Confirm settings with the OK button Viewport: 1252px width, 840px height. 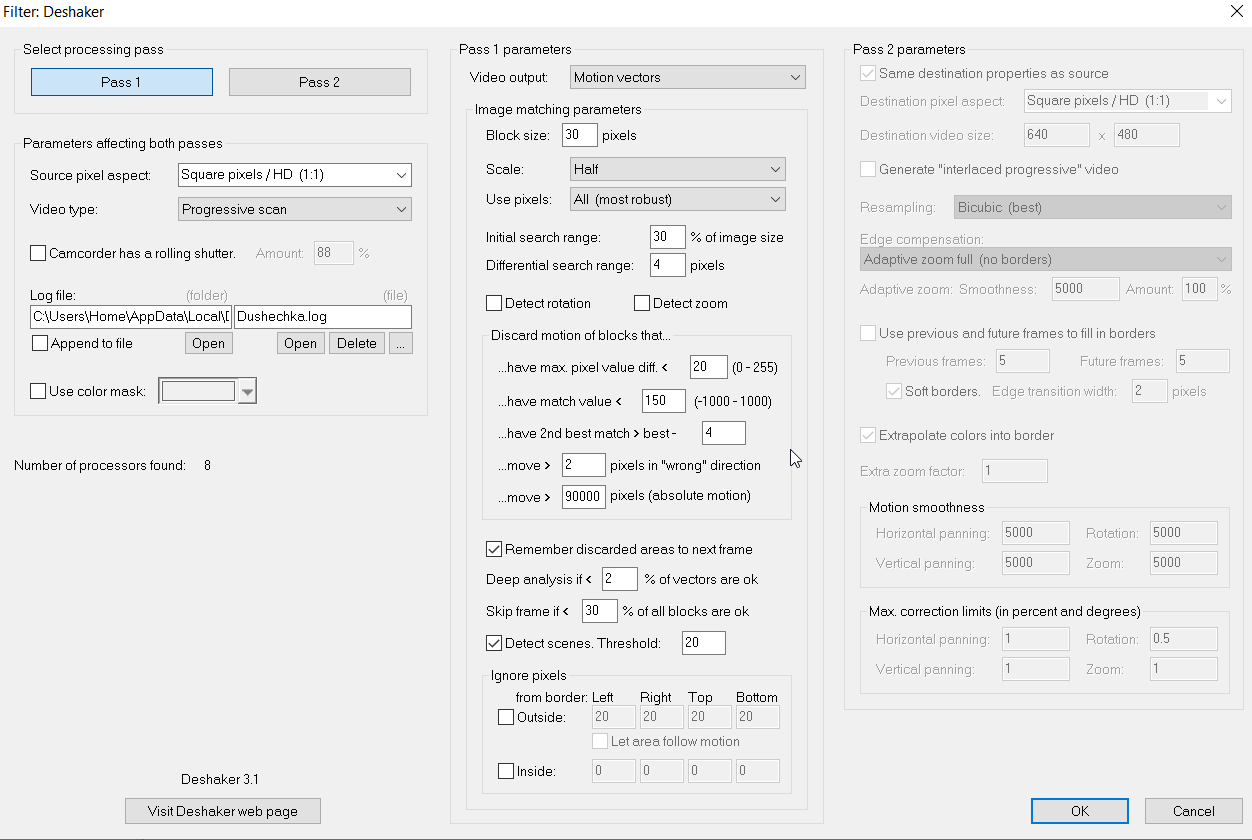1080,811
